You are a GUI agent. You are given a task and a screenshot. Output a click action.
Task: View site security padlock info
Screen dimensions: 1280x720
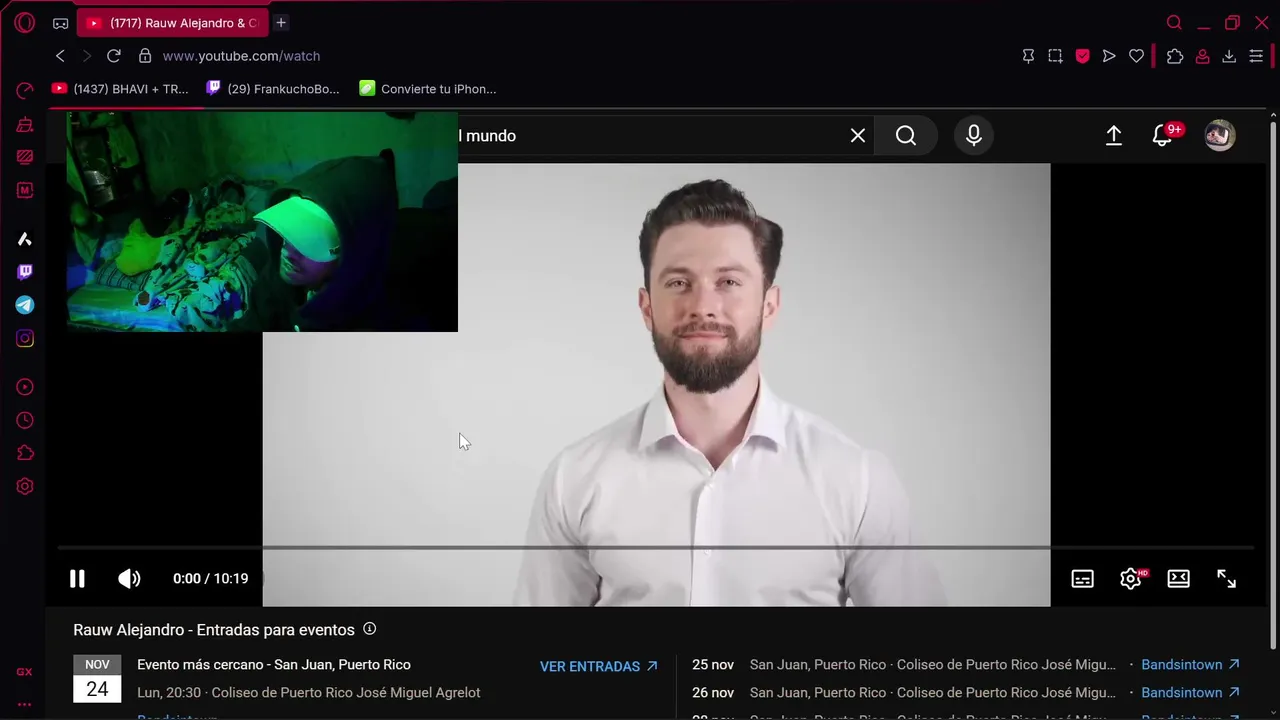145,56
